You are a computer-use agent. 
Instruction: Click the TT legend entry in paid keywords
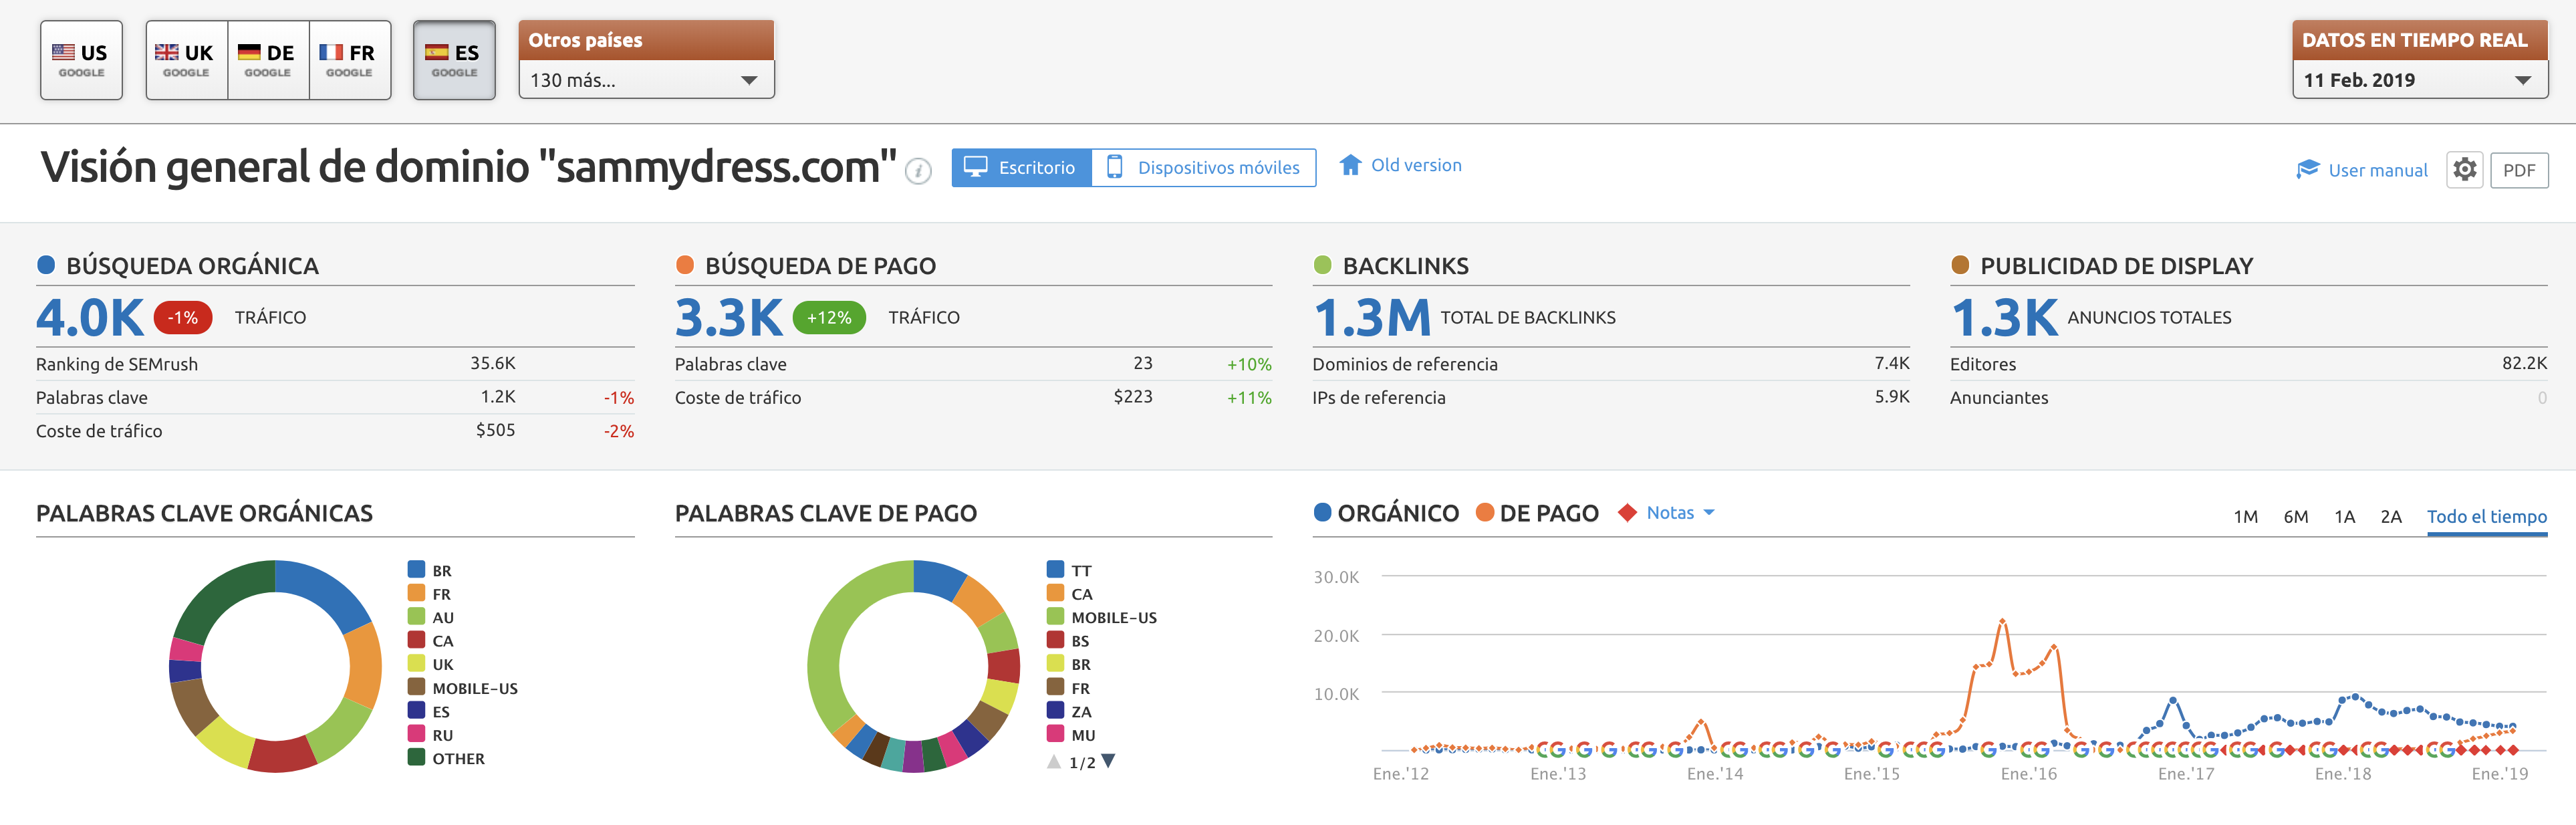point(1069,570)
